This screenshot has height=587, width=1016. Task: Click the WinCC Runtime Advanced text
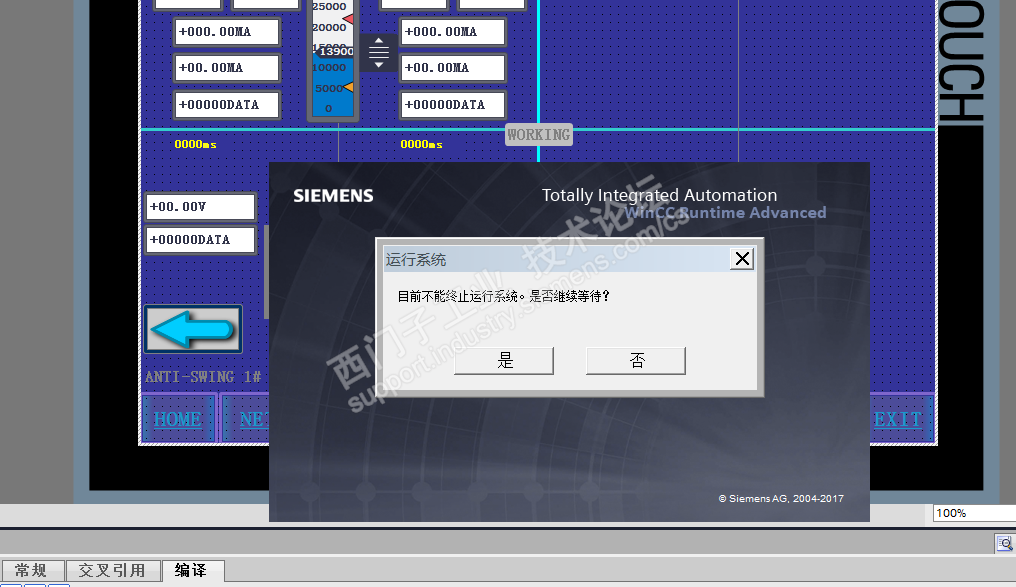click(x=725, y=213)
